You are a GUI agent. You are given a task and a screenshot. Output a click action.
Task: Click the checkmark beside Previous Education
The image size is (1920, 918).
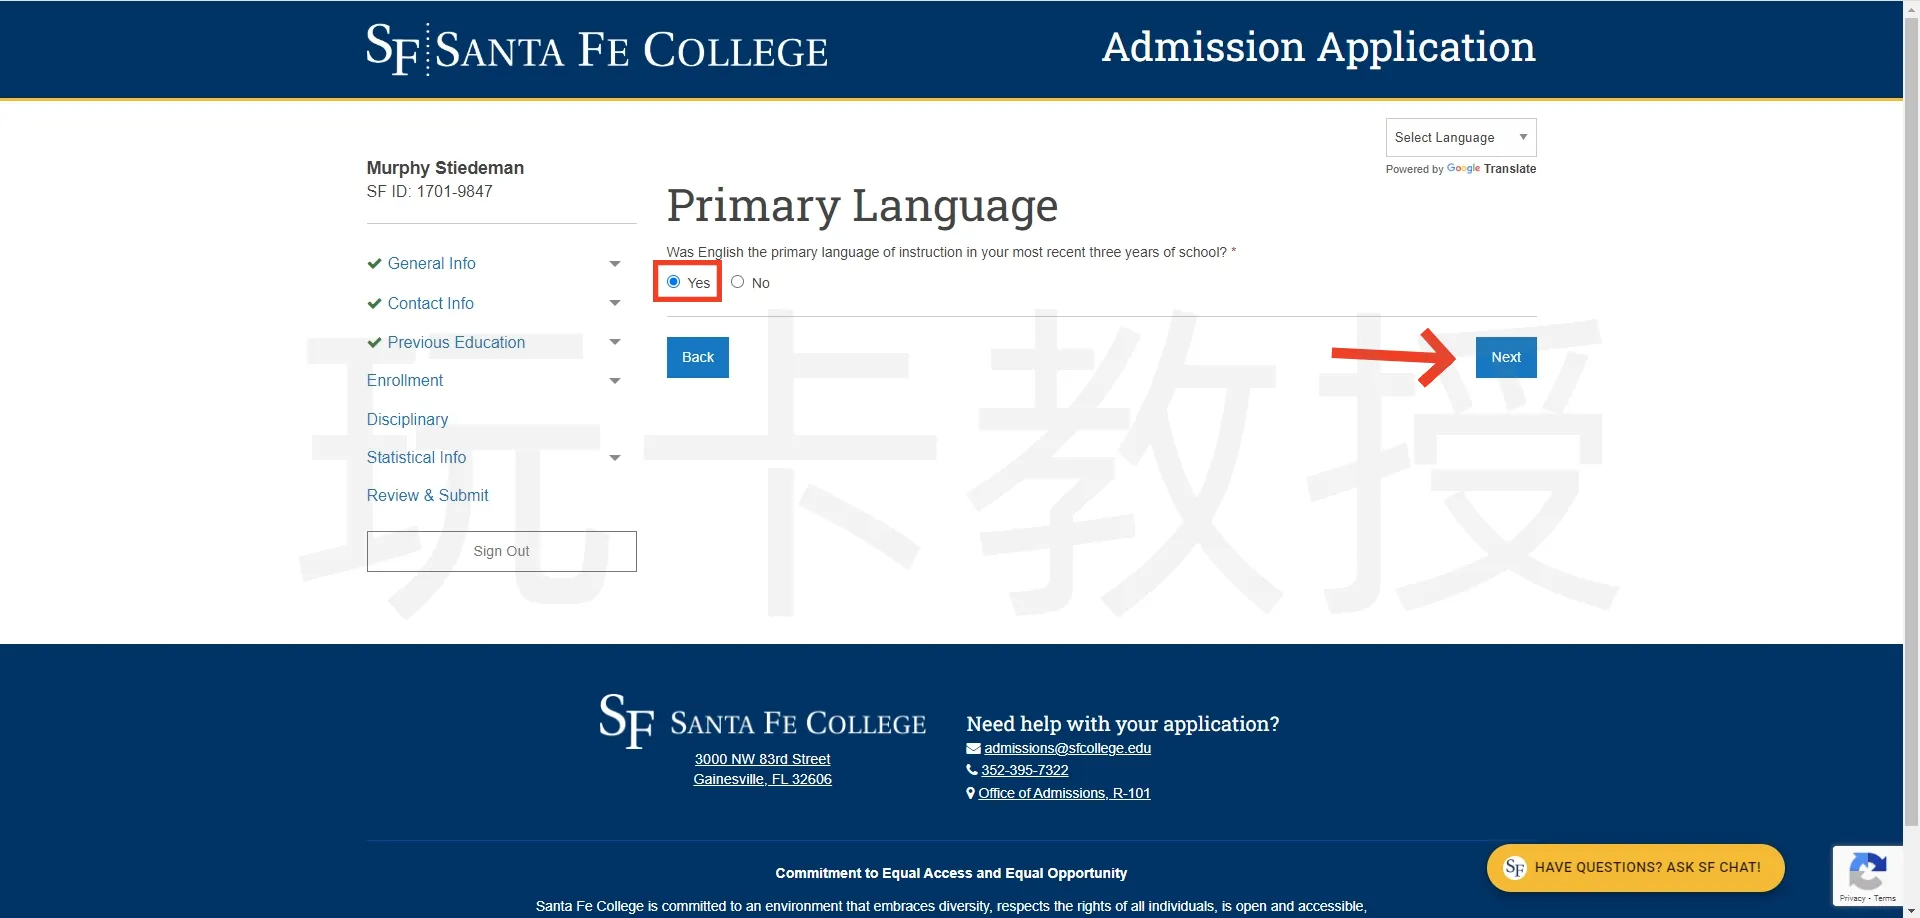coord(374,343)
